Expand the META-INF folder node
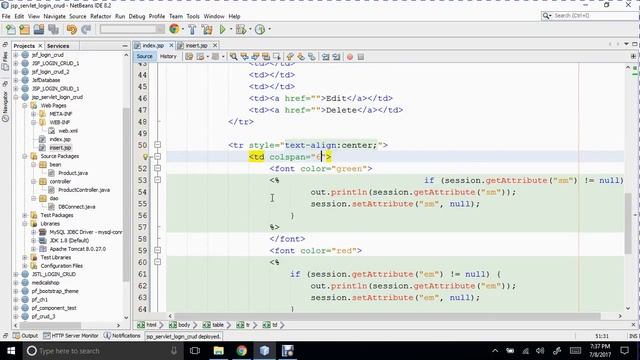This screenshot has height=360, width=640. tap(34, 114)
